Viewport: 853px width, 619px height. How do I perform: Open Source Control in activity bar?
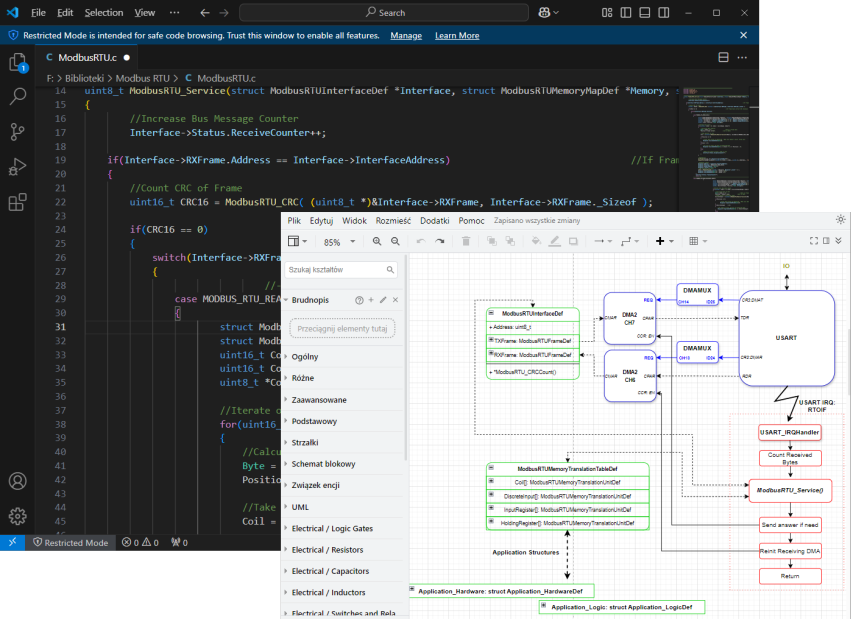point(17,131)
